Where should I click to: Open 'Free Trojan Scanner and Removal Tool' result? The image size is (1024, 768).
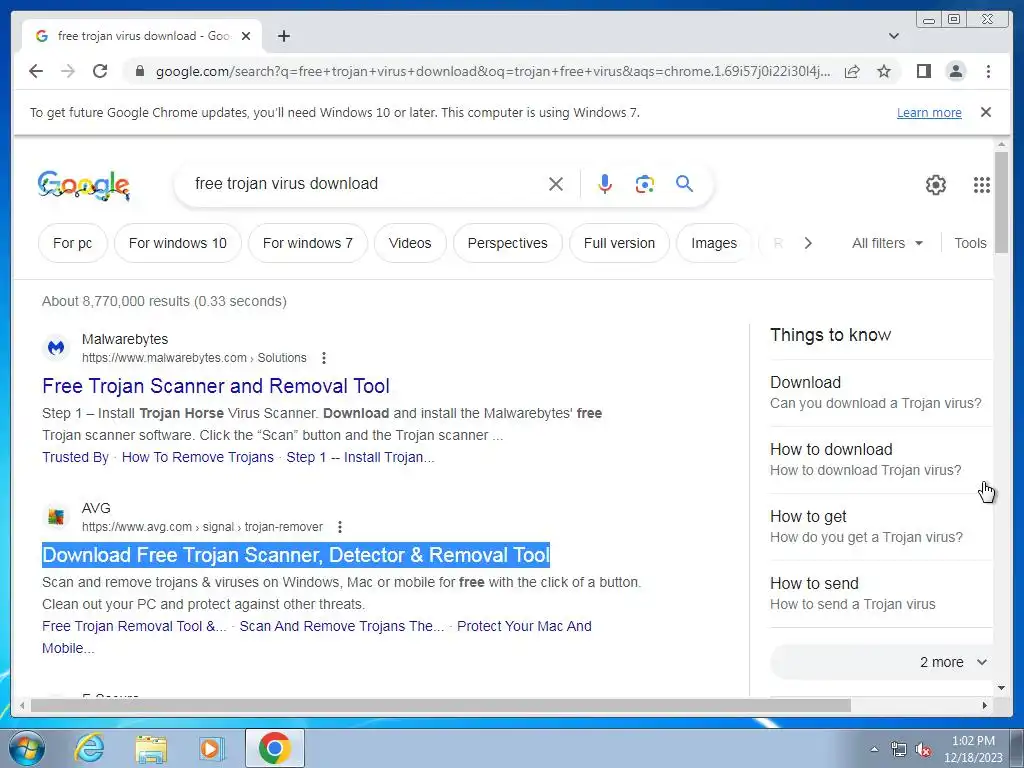[x=216, y=386]
